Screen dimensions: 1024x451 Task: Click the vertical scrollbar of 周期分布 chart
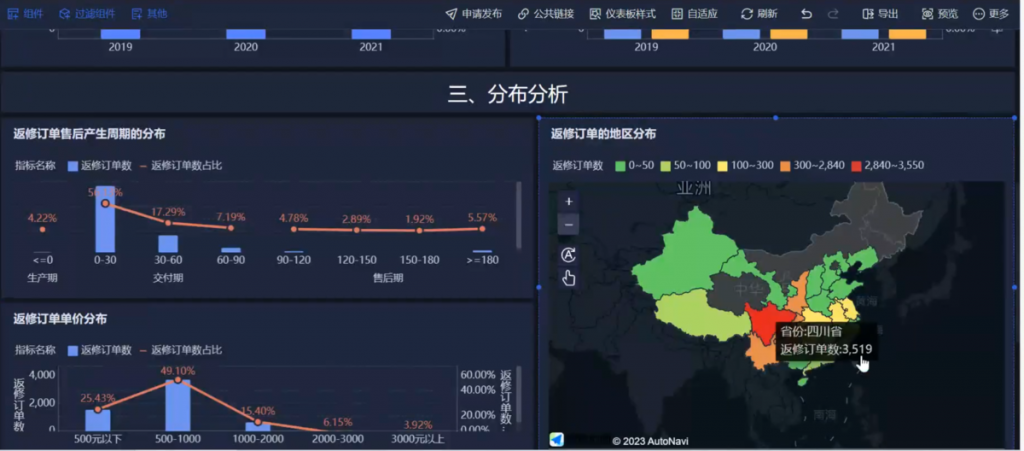(x=519, y=215)
